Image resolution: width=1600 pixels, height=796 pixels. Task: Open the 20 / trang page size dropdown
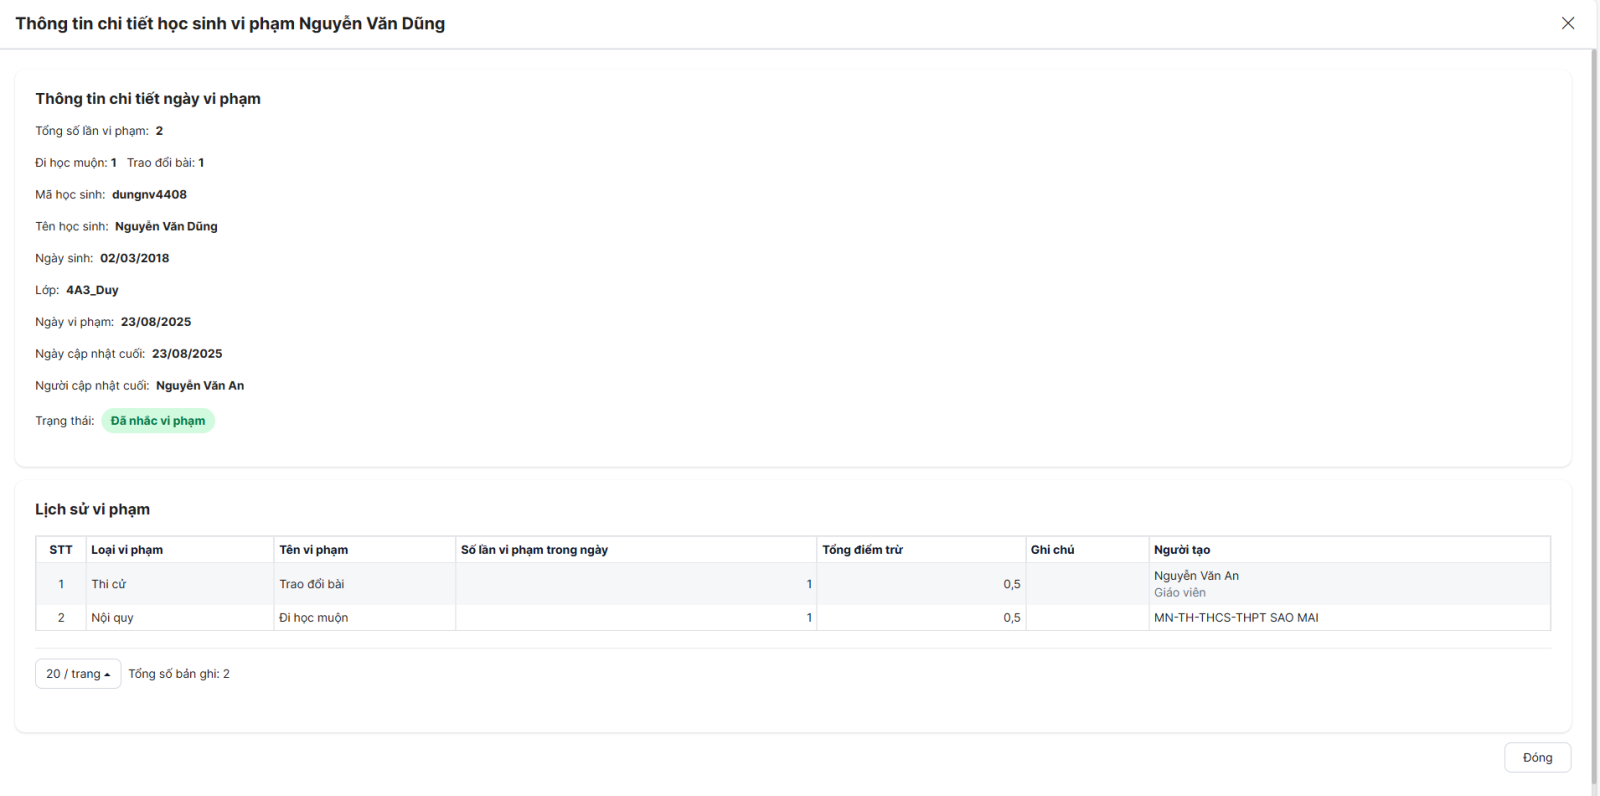78,674
